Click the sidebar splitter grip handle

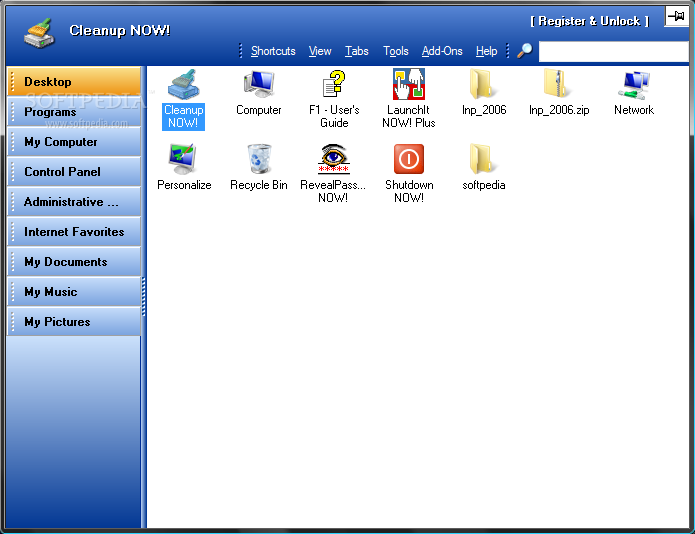pos(143,296)
